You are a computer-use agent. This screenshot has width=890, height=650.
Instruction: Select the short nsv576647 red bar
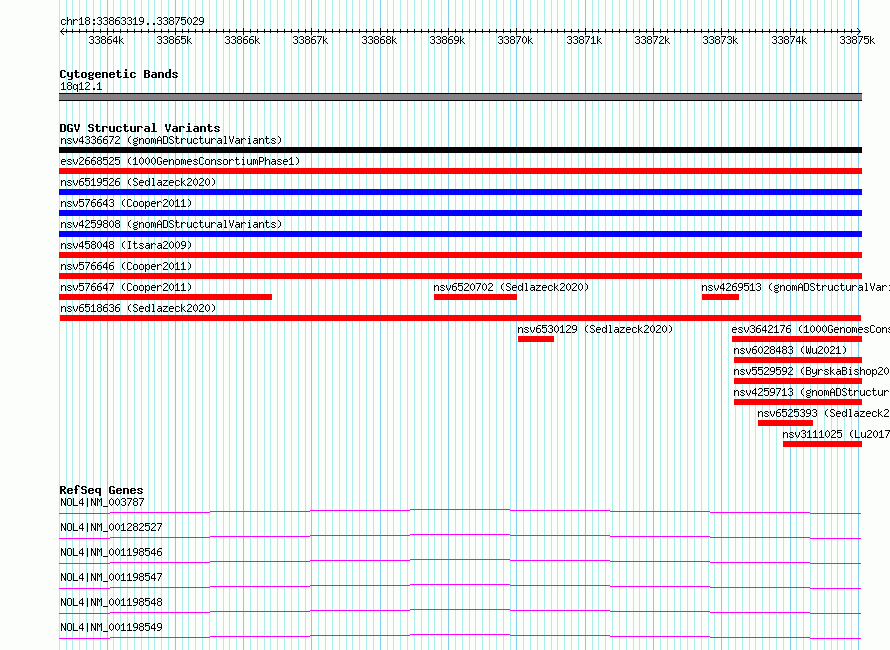tap(165, 297)
